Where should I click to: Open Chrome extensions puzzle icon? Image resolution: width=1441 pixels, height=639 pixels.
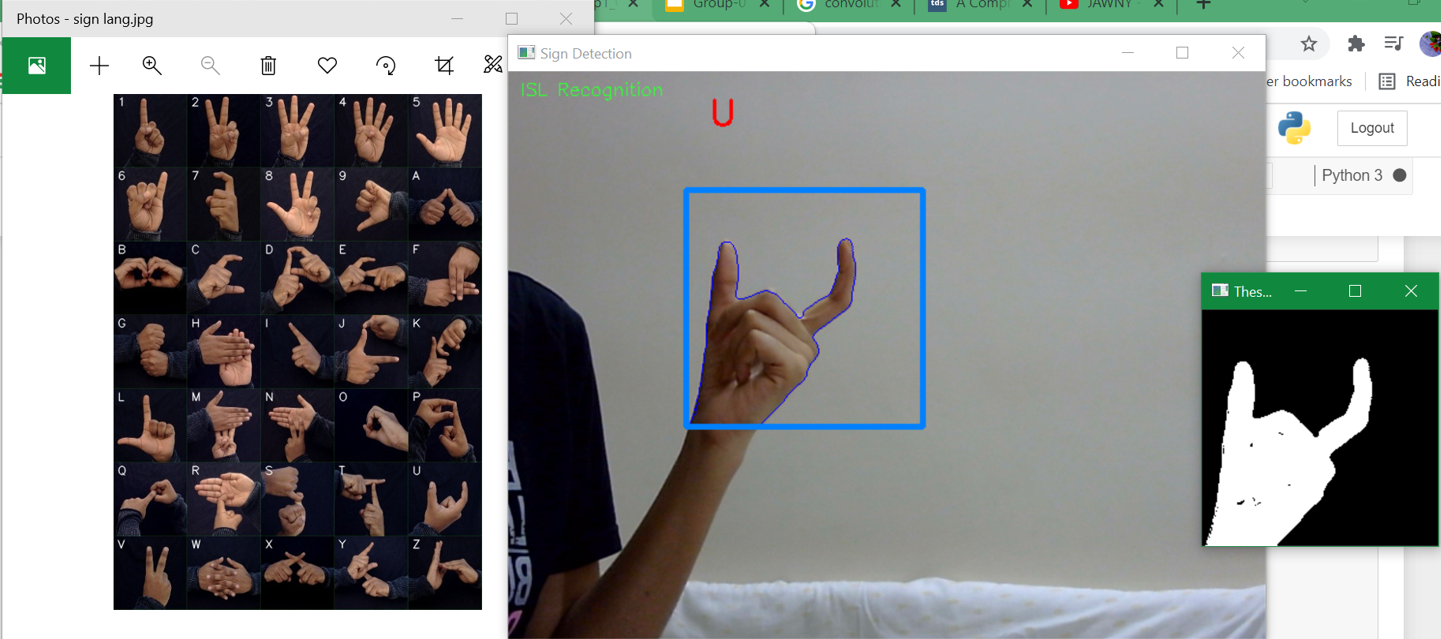tap(1356, 43)
